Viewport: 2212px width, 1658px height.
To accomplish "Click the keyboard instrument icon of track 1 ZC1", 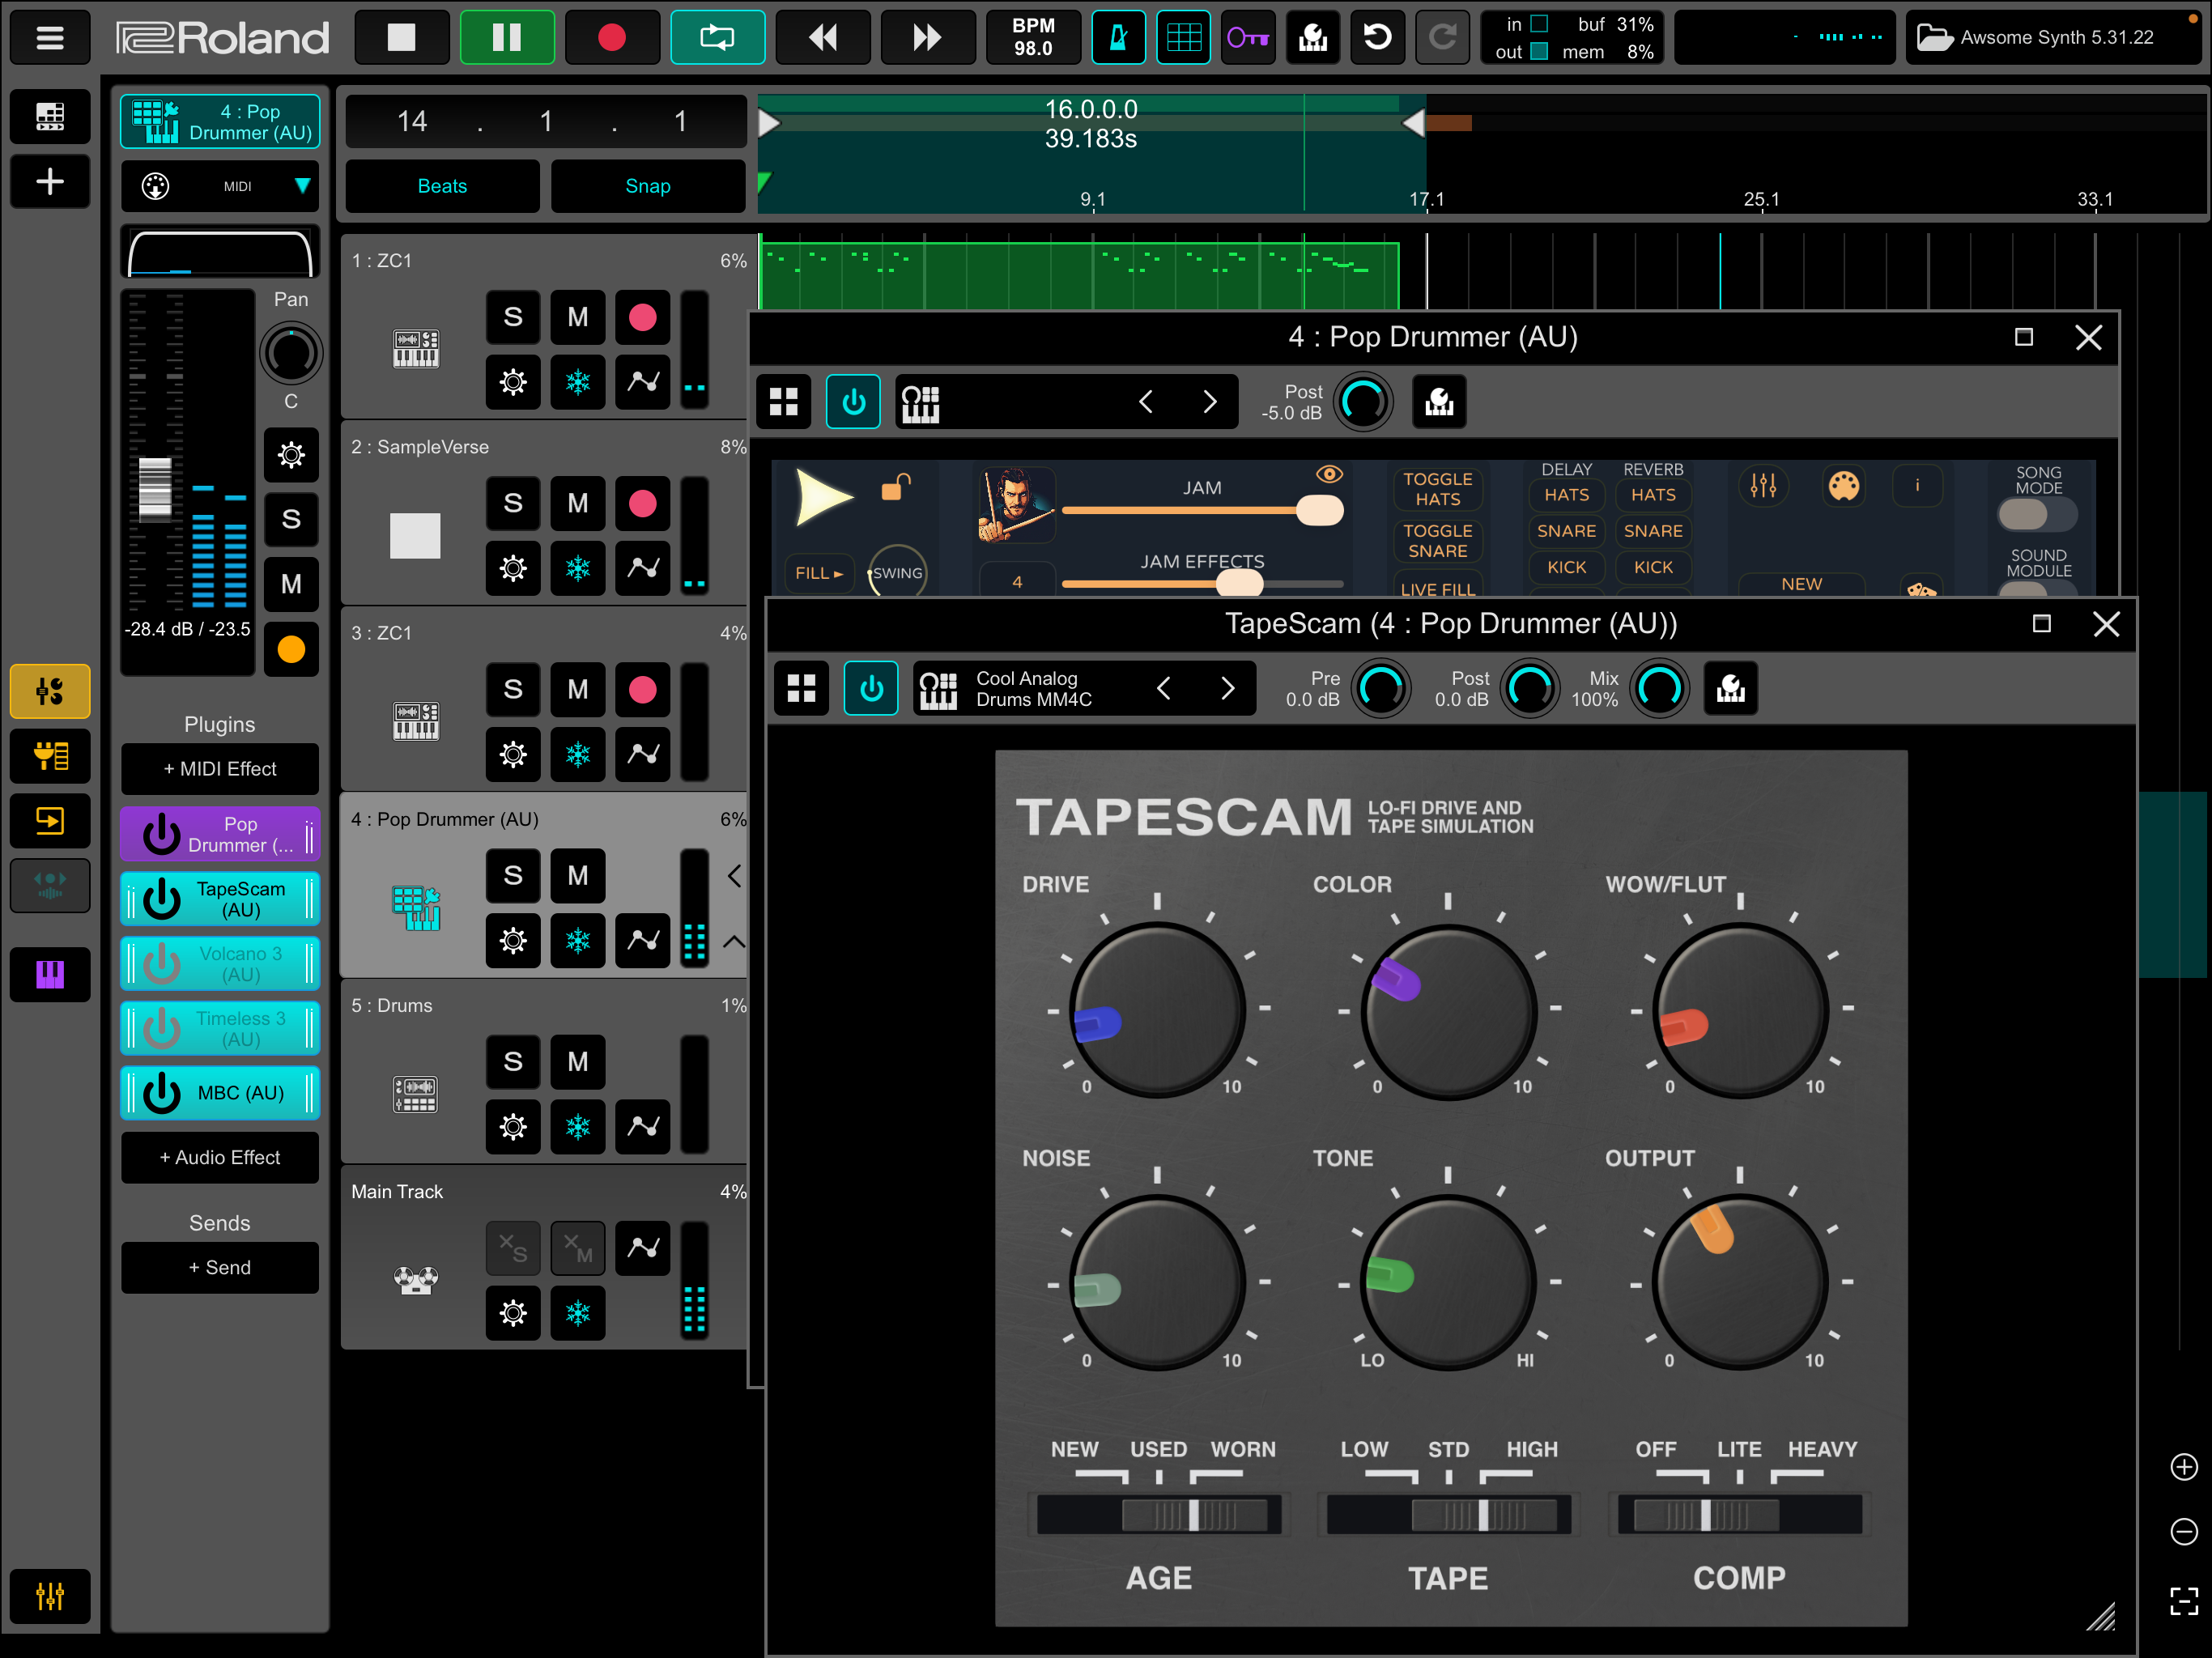I will point(416,349).
